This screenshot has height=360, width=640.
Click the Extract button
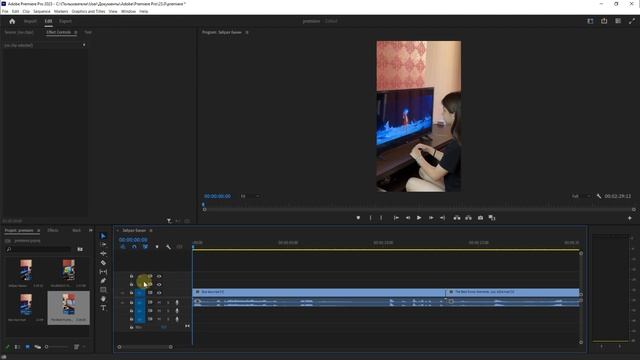(x=468, y=218)
